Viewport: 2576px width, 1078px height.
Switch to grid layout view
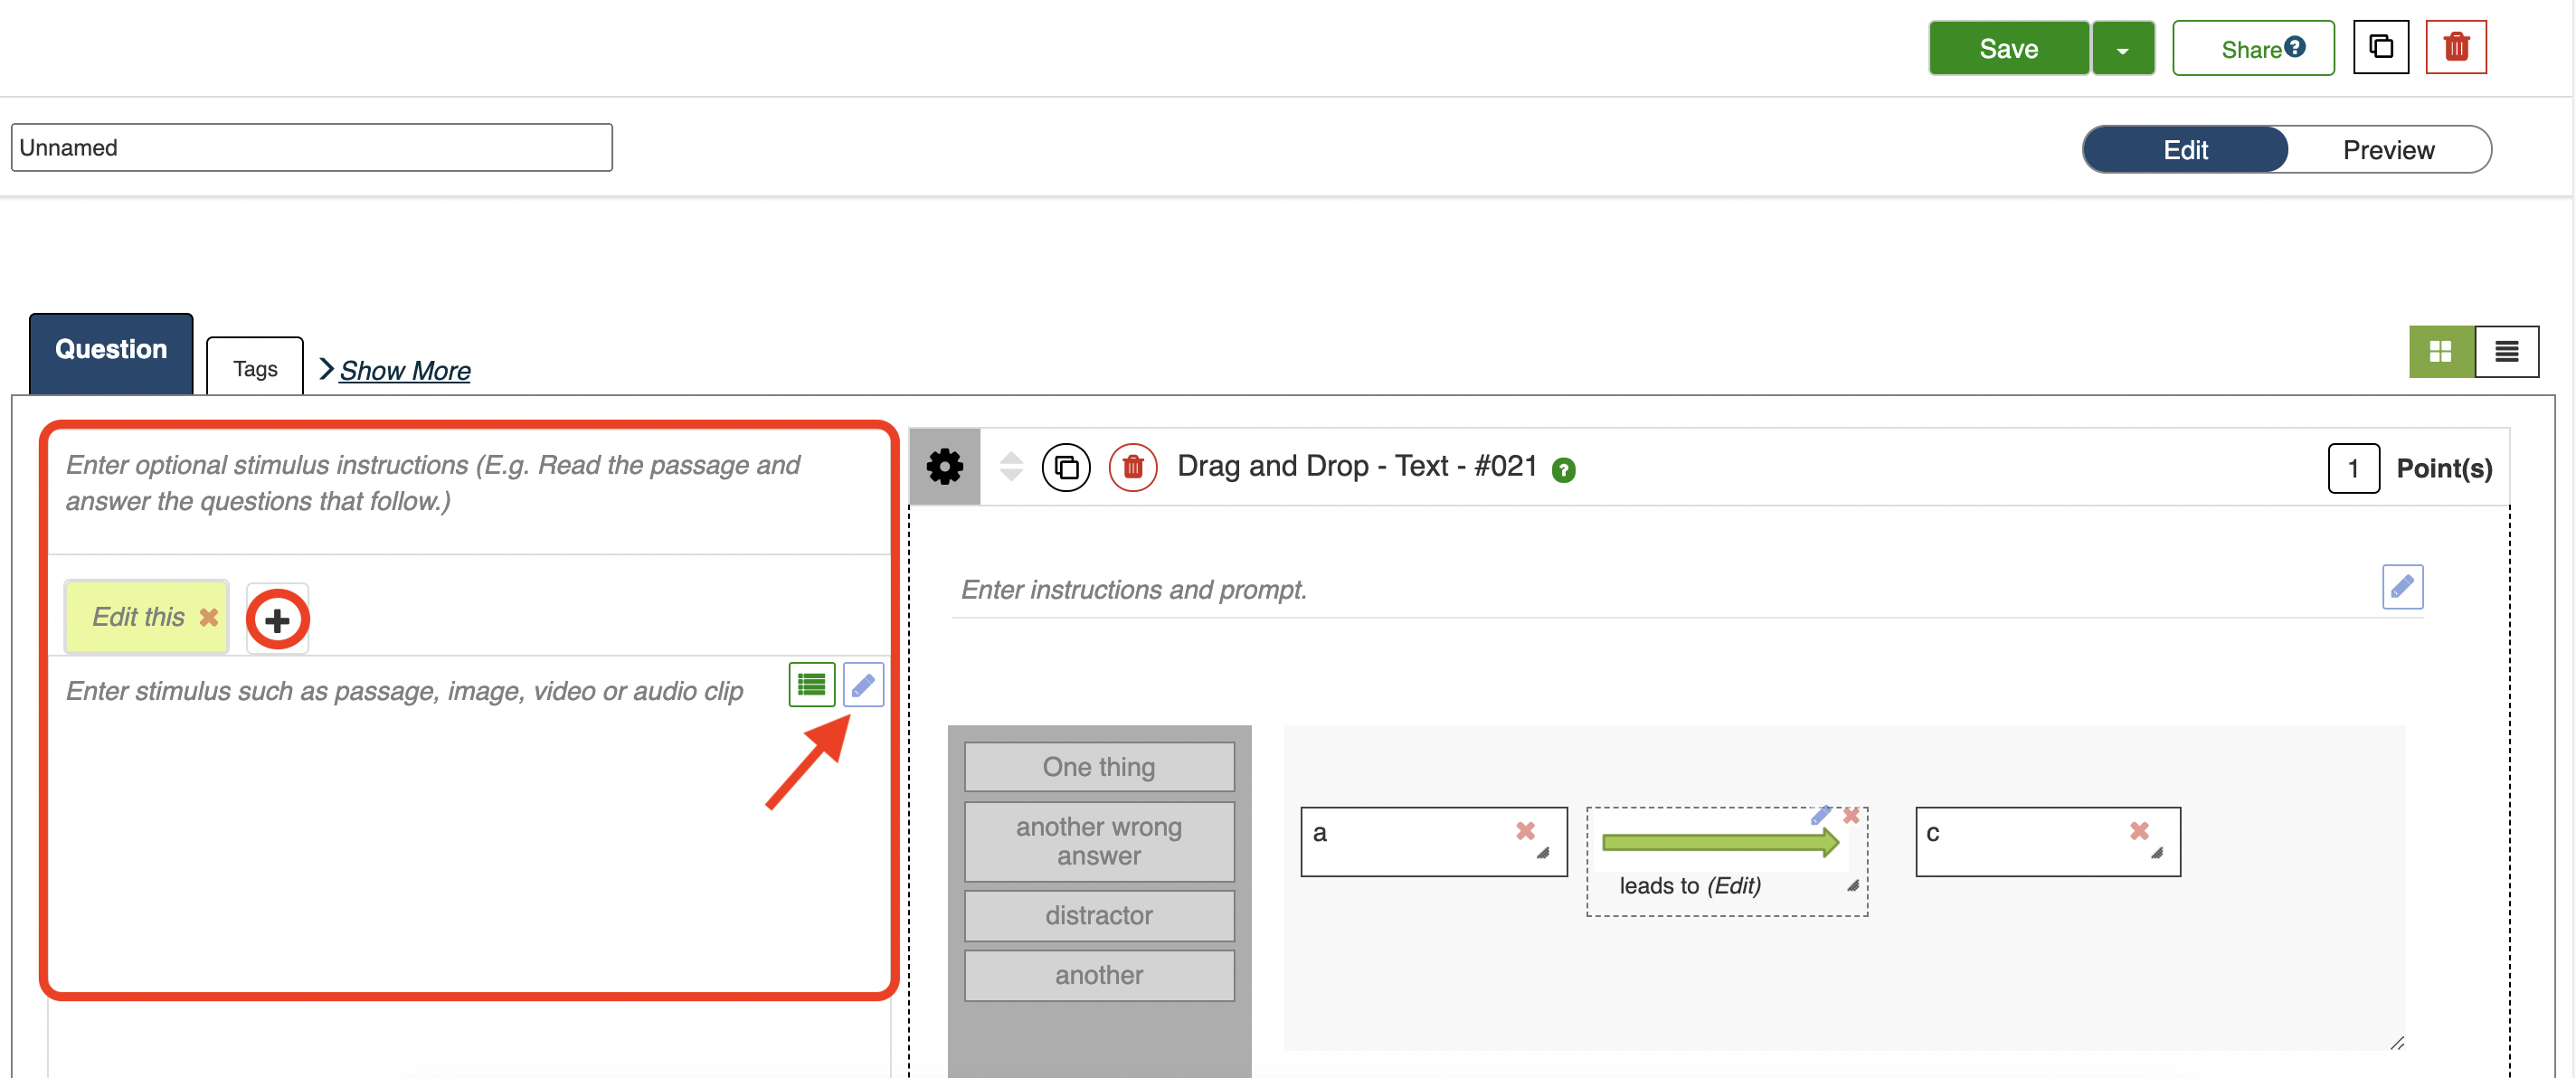(x=2440, y=352)
